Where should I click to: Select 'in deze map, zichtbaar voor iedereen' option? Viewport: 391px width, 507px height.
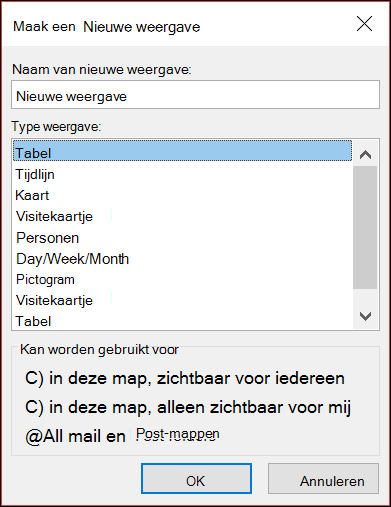(185, 378)
